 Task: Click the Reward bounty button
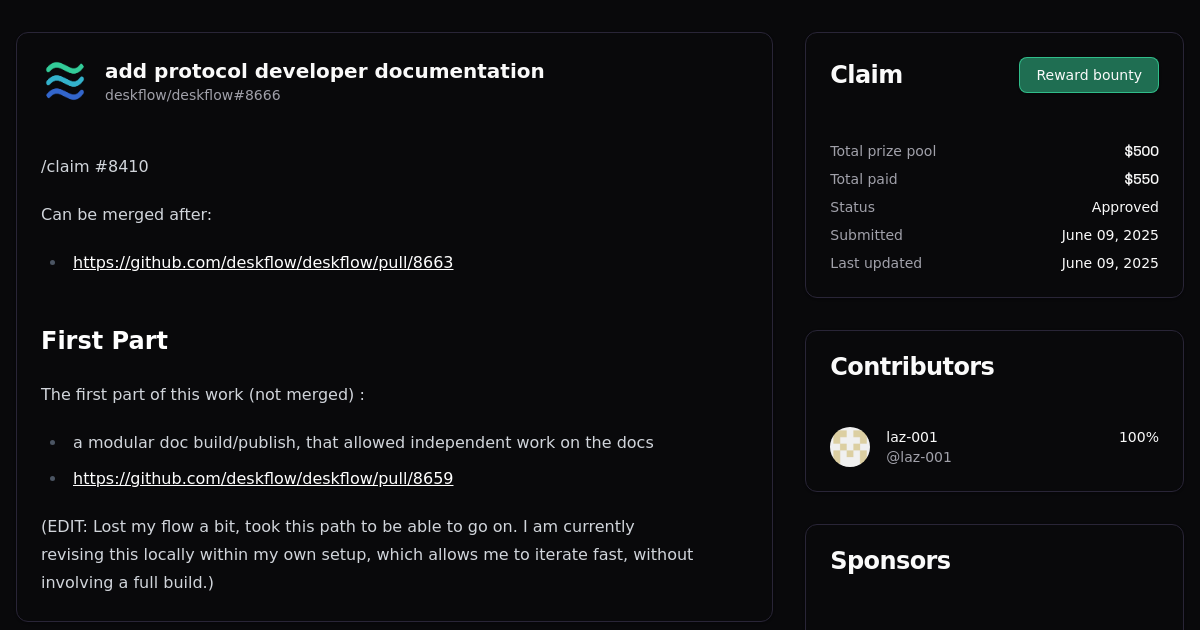pos(1088,75)
